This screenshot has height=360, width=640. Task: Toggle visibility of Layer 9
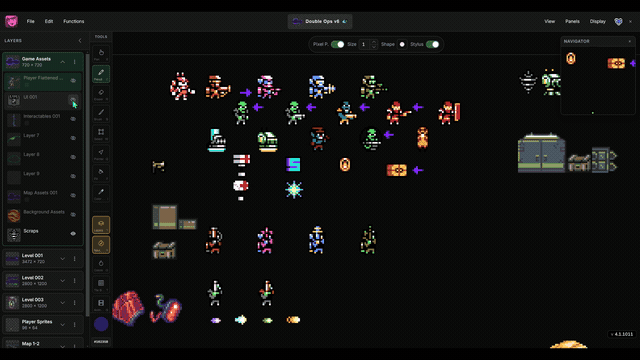[73, 176]
